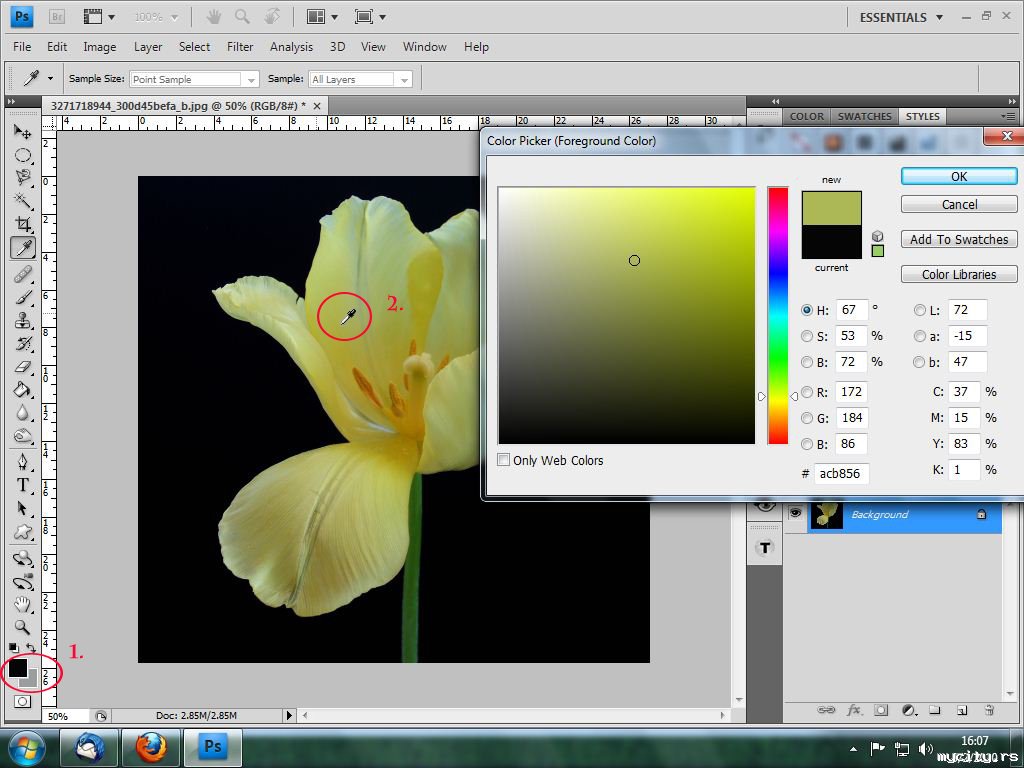The width and height of the screenshot is (1024, 768).
Task: Select the Move tool
Action: 23,131
